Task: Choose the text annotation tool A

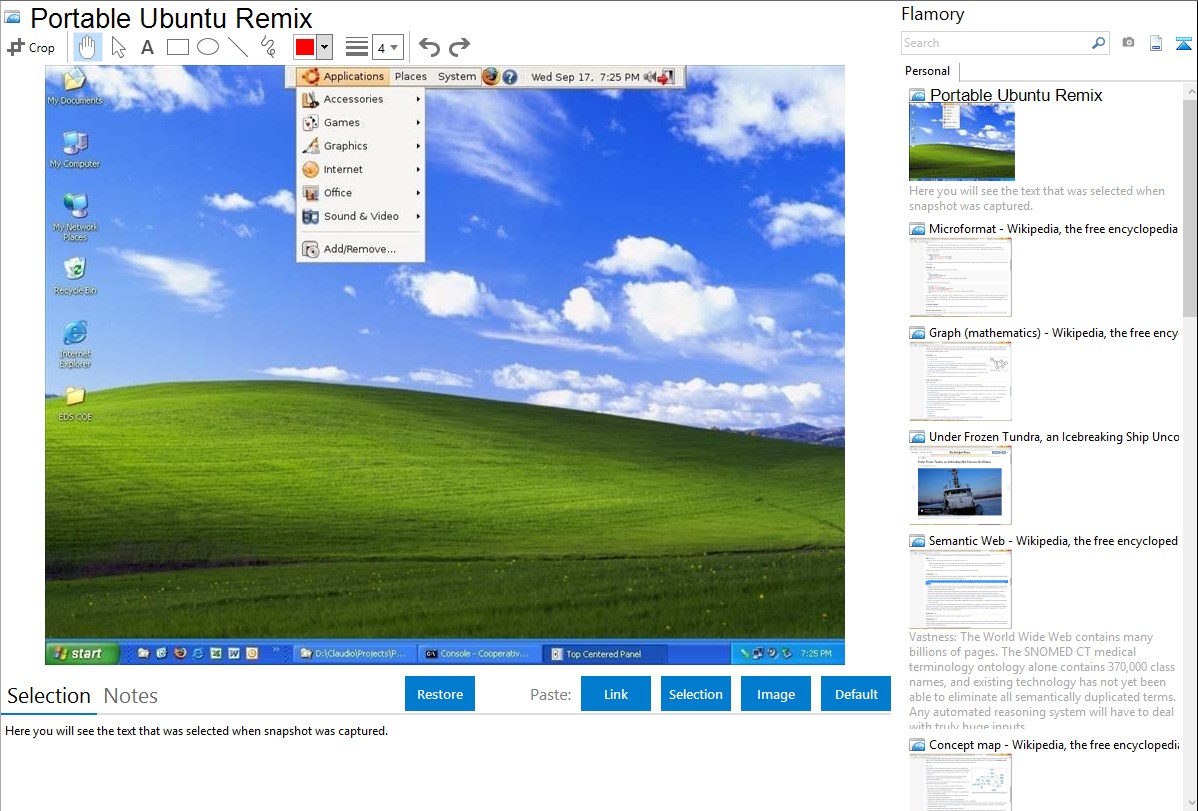Action: 147,47
